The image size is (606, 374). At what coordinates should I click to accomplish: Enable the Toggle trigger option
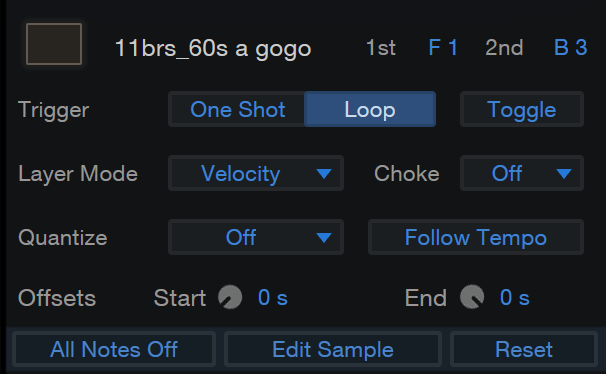click(522, 109)
